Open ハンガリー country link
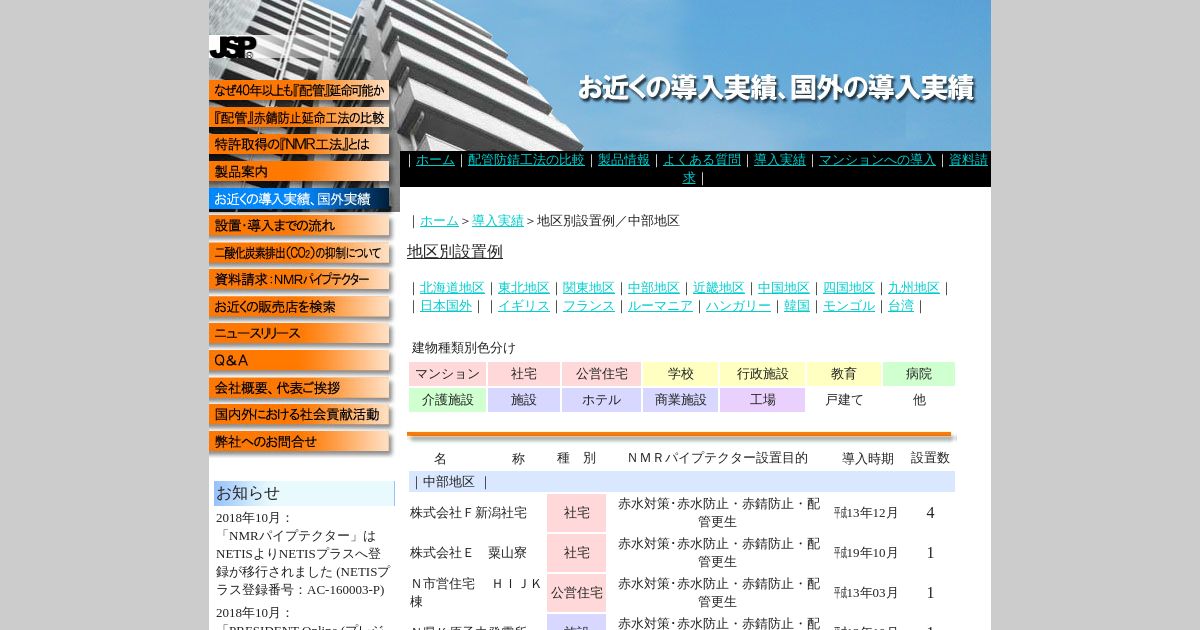Image resolution: width=1200 pixels, height=630 pixels. 738,306
